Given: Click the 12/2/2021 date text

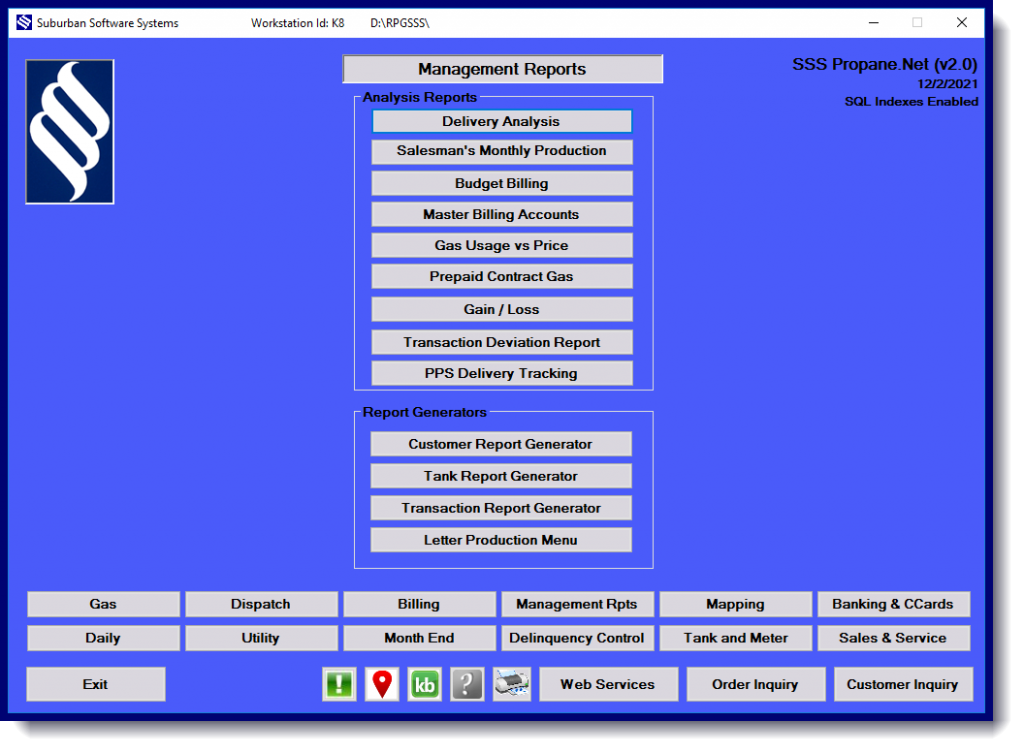Looking at the screenshot, I should pyautogui.click(x=947, y=84).
